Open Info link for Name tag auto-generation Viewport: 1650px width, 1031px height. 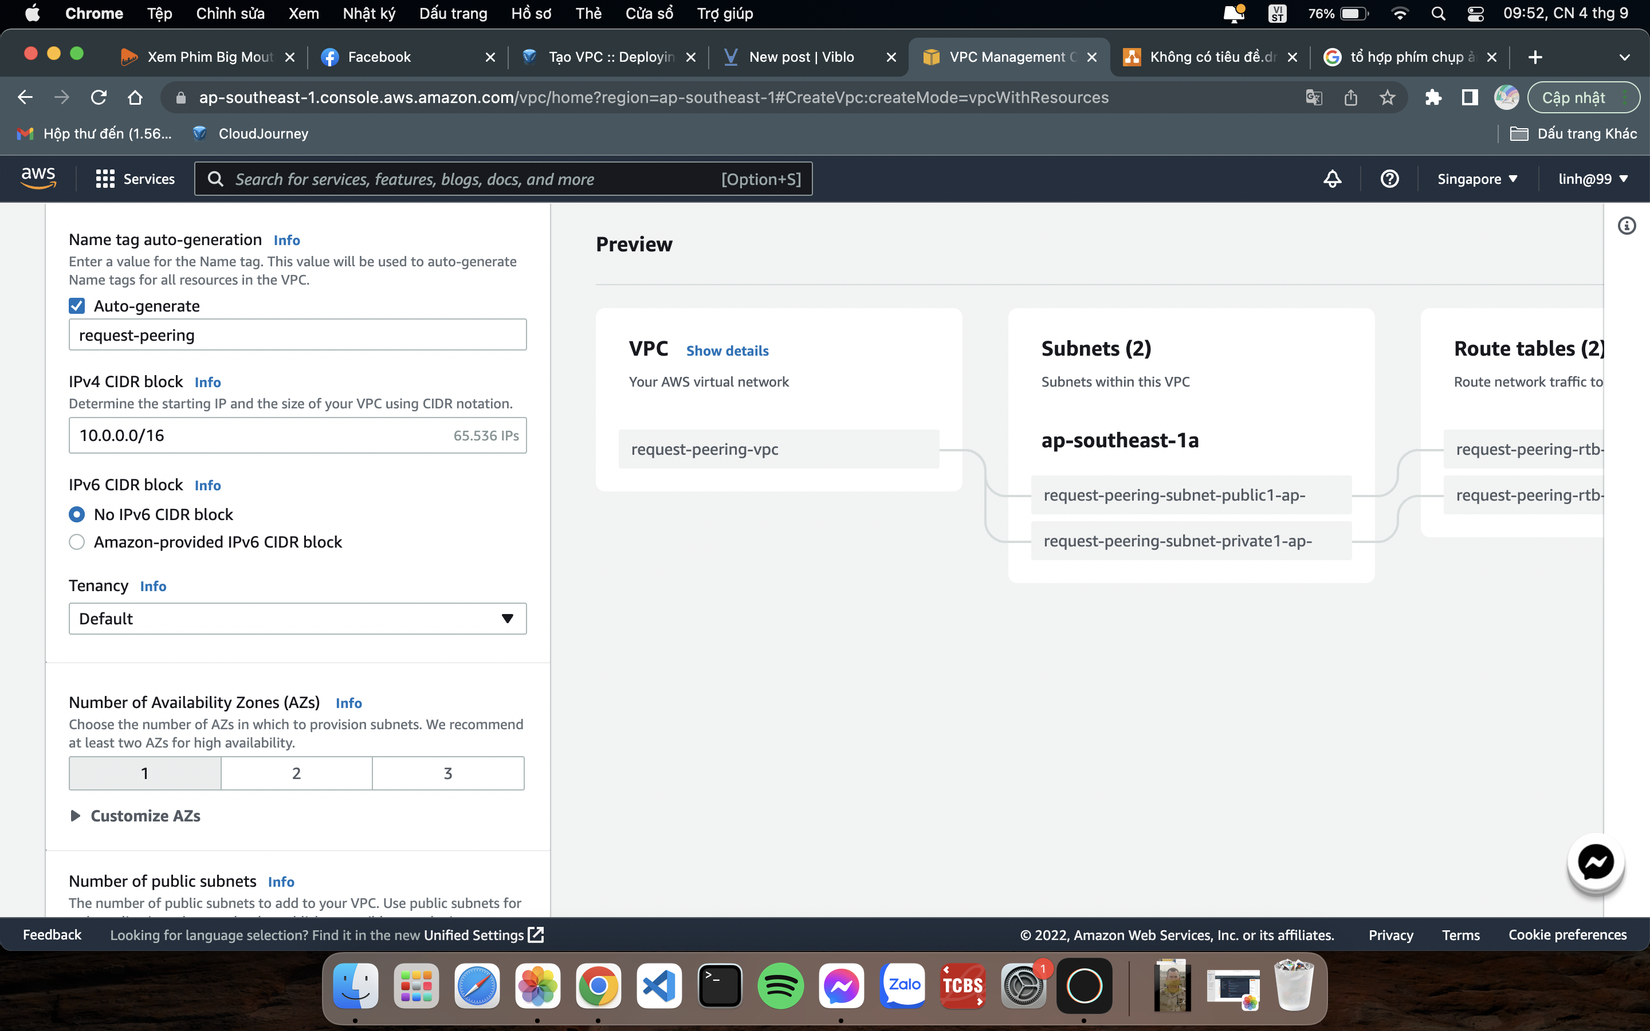pyautogui.click(x=287, y=240)
